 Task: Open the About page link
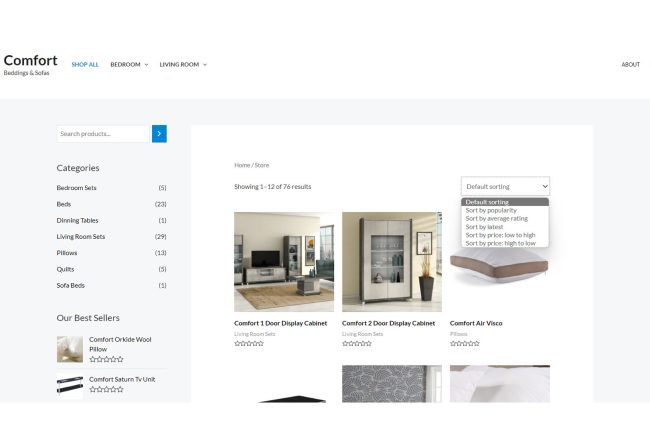click(630, 65)
